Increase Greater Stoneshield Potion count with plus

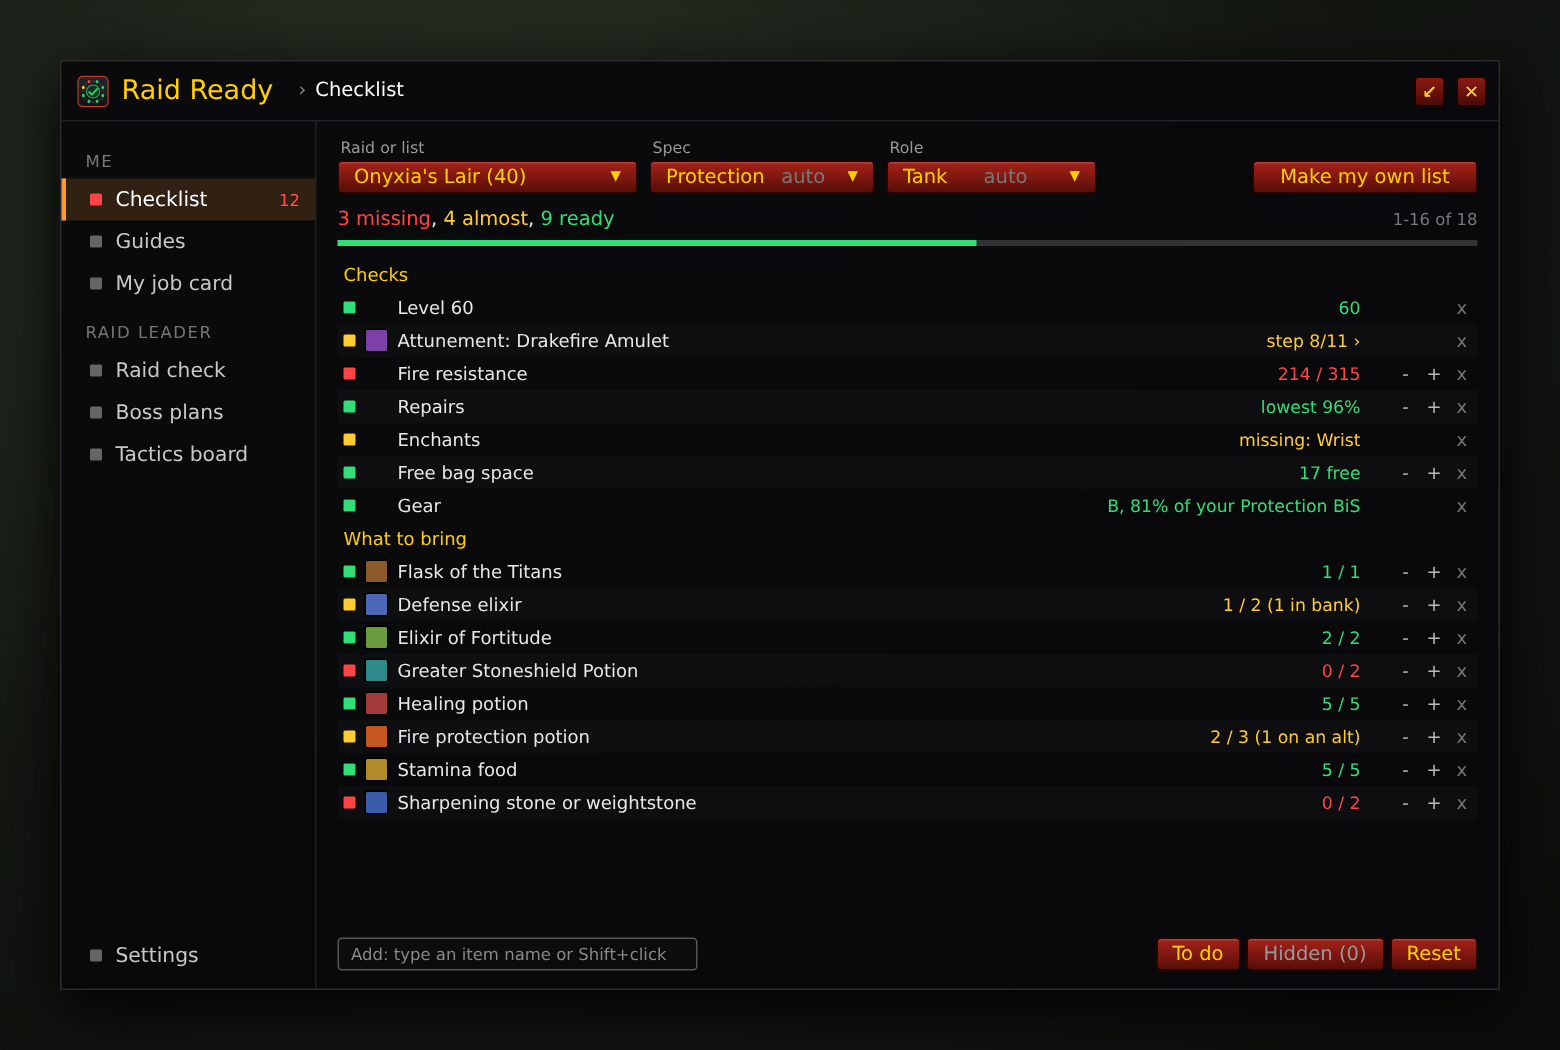click(x=1433, y=671)
